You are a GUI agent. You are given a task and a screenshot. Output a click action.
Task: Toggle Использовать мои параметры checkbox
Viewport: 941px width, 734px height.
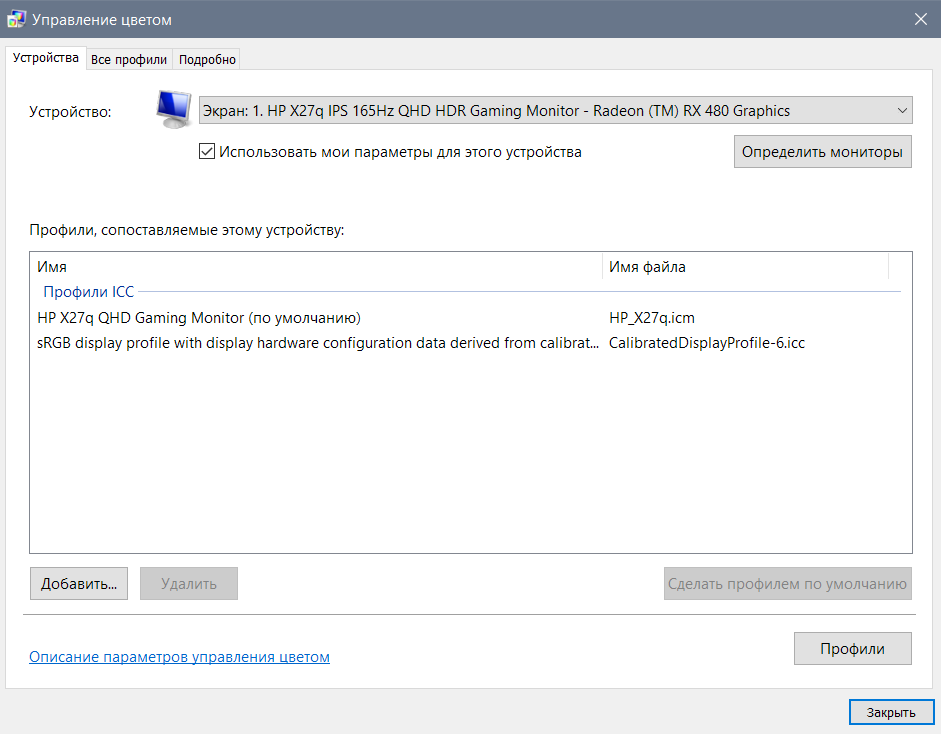coord(207,152)
